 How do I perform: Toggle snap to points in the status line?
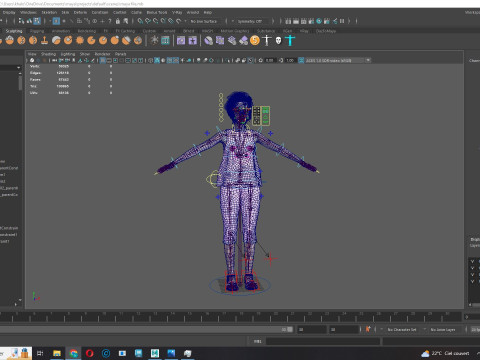[155, 21]
